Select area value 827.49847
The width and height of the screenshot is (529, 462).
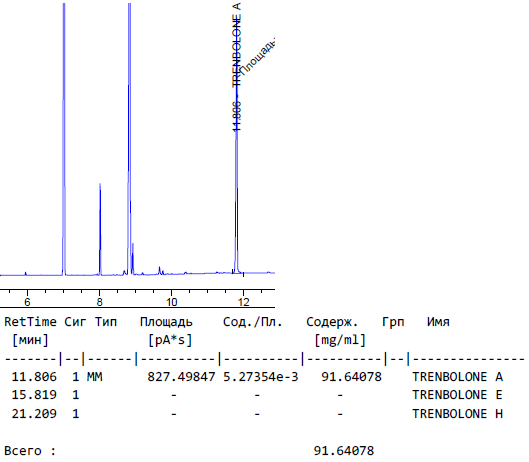click(181, 377)
